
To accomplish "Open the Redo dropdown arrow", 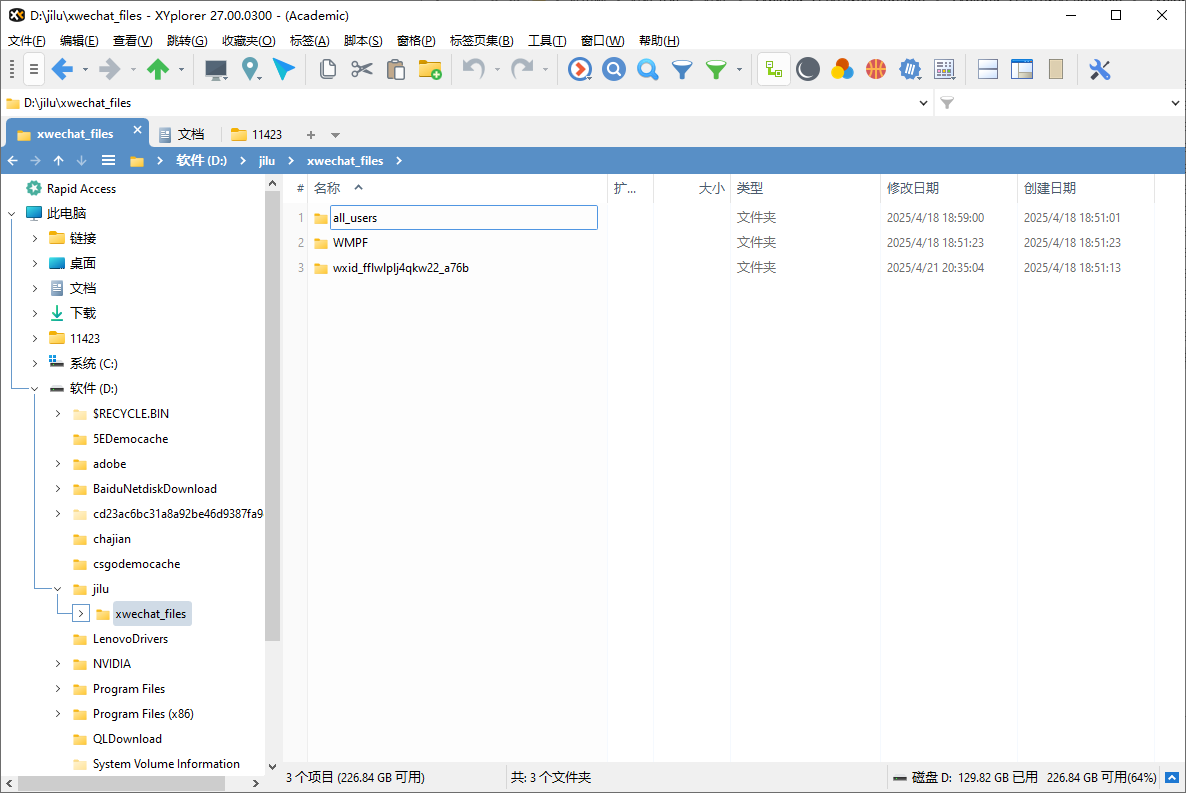I will (546, 69).
